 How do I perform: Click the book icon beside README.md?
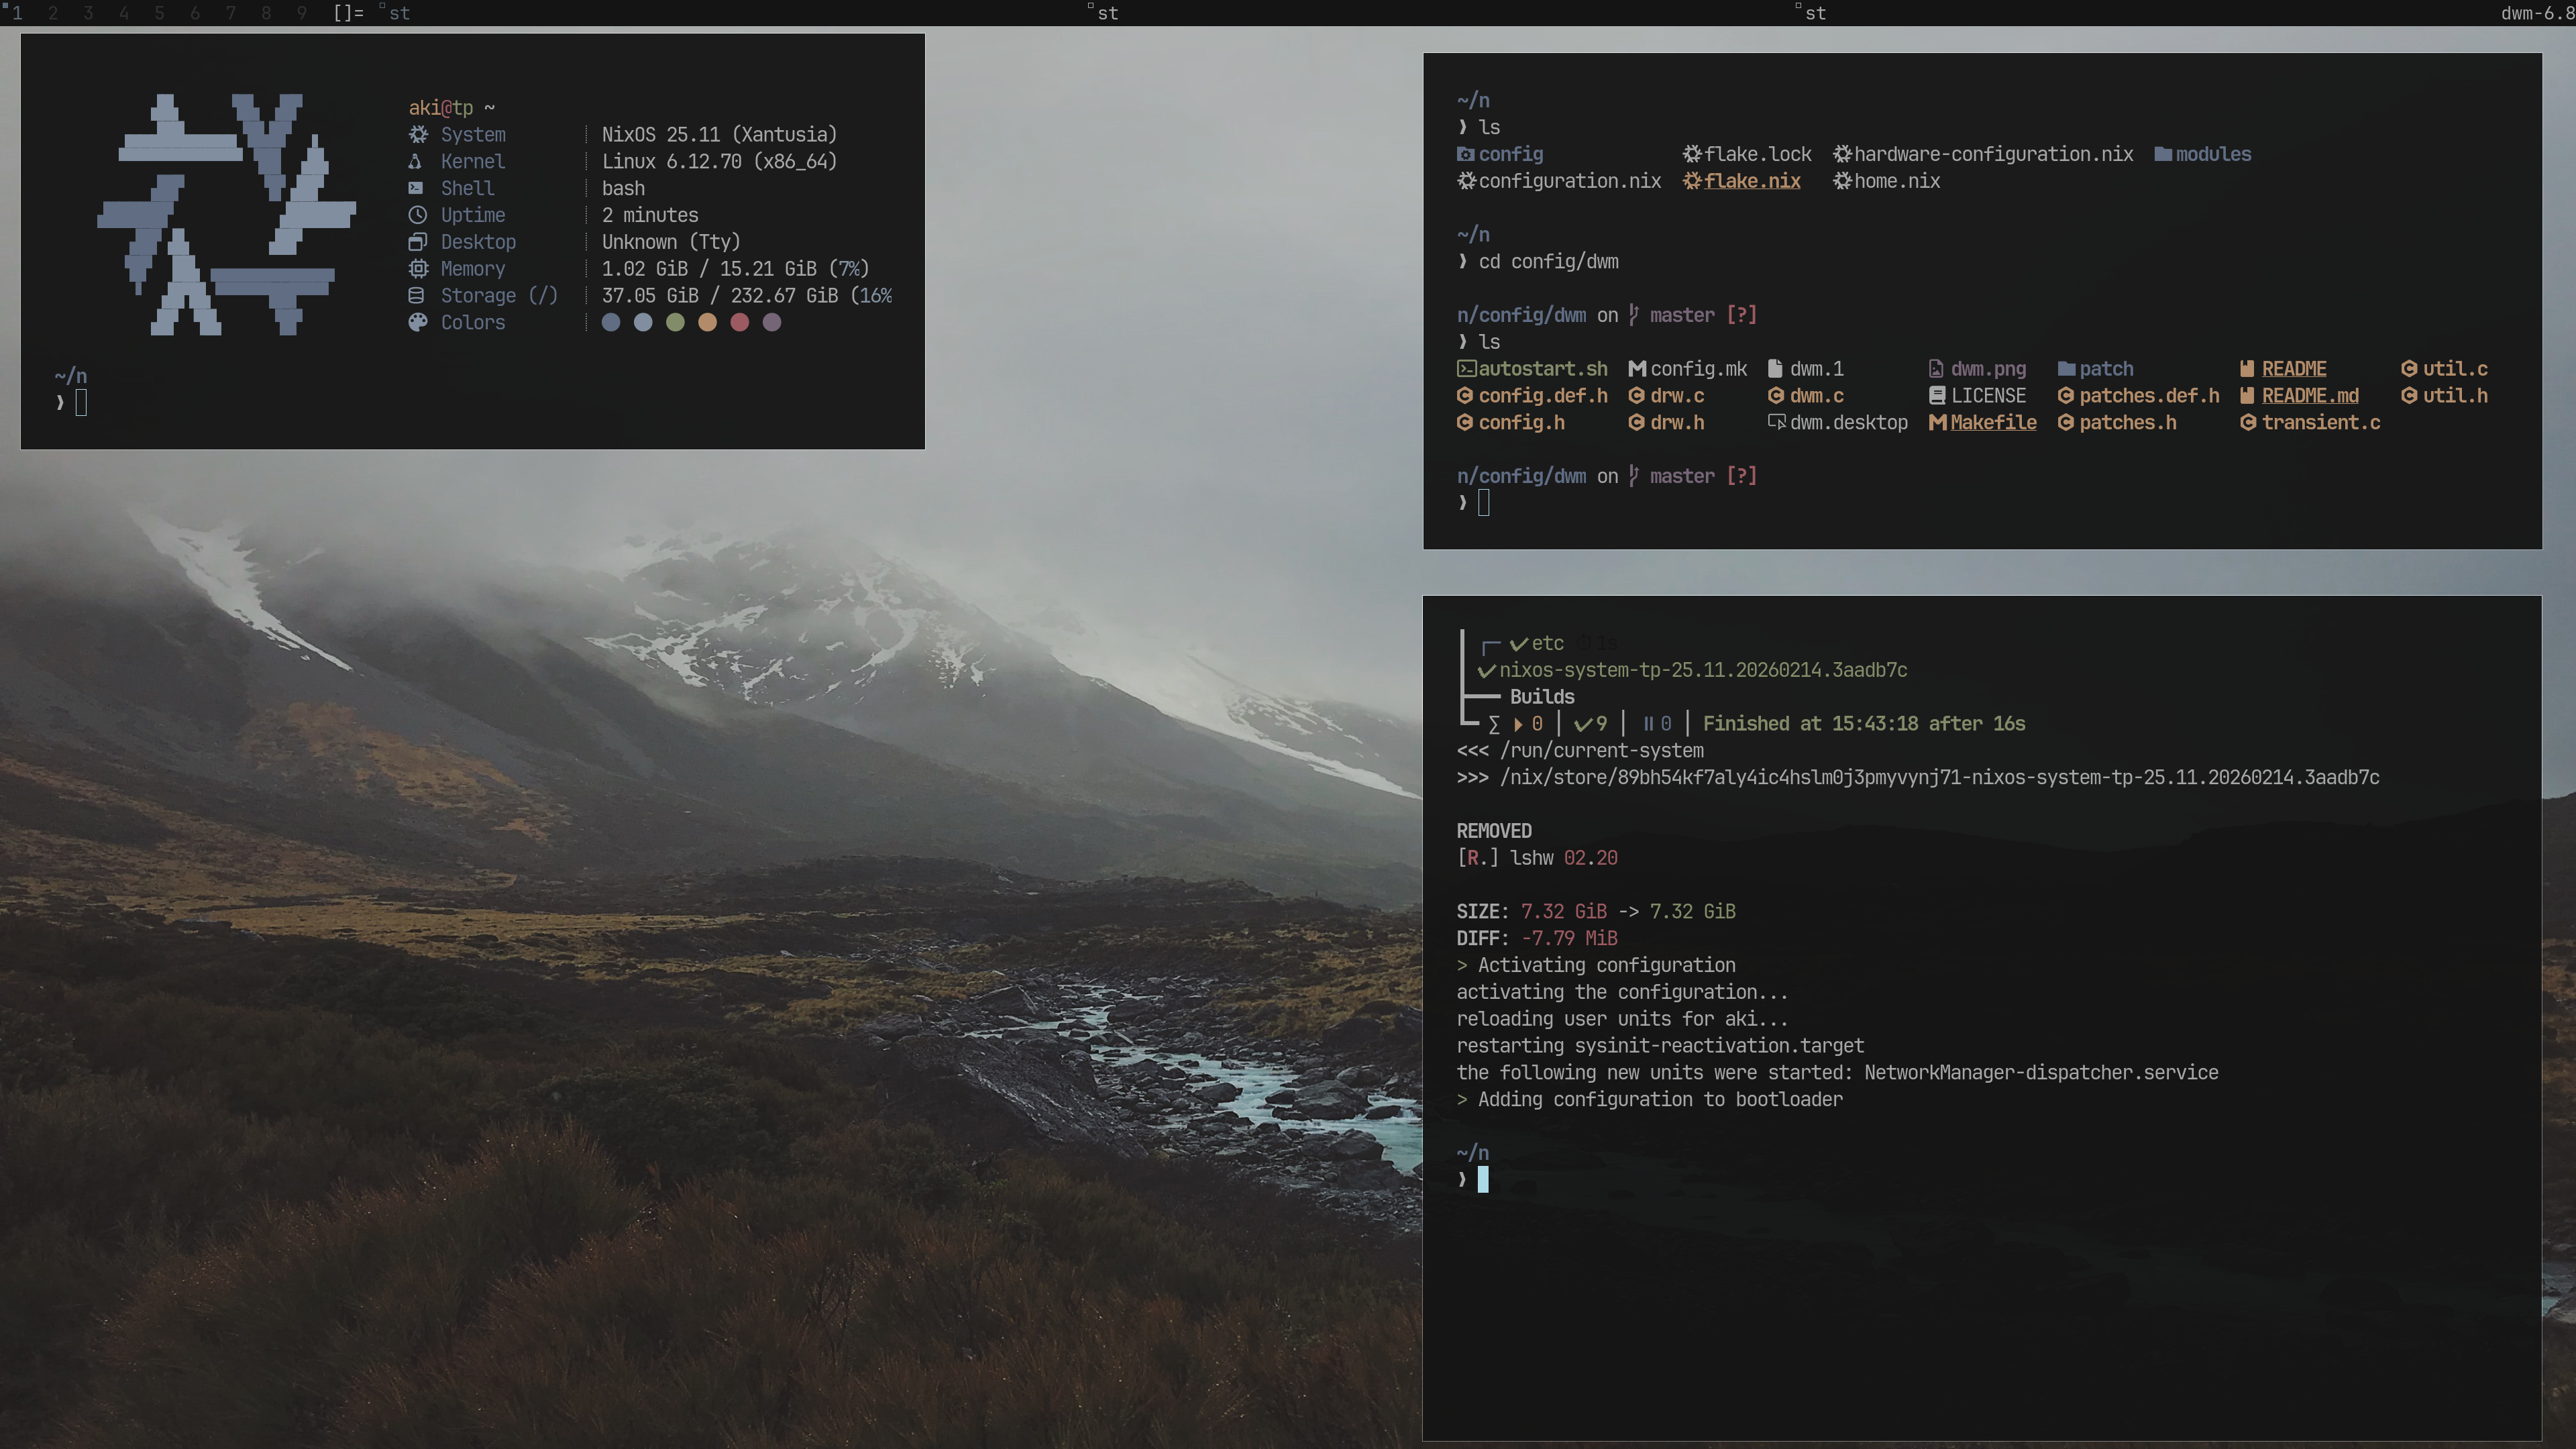tap(2247, 396)
